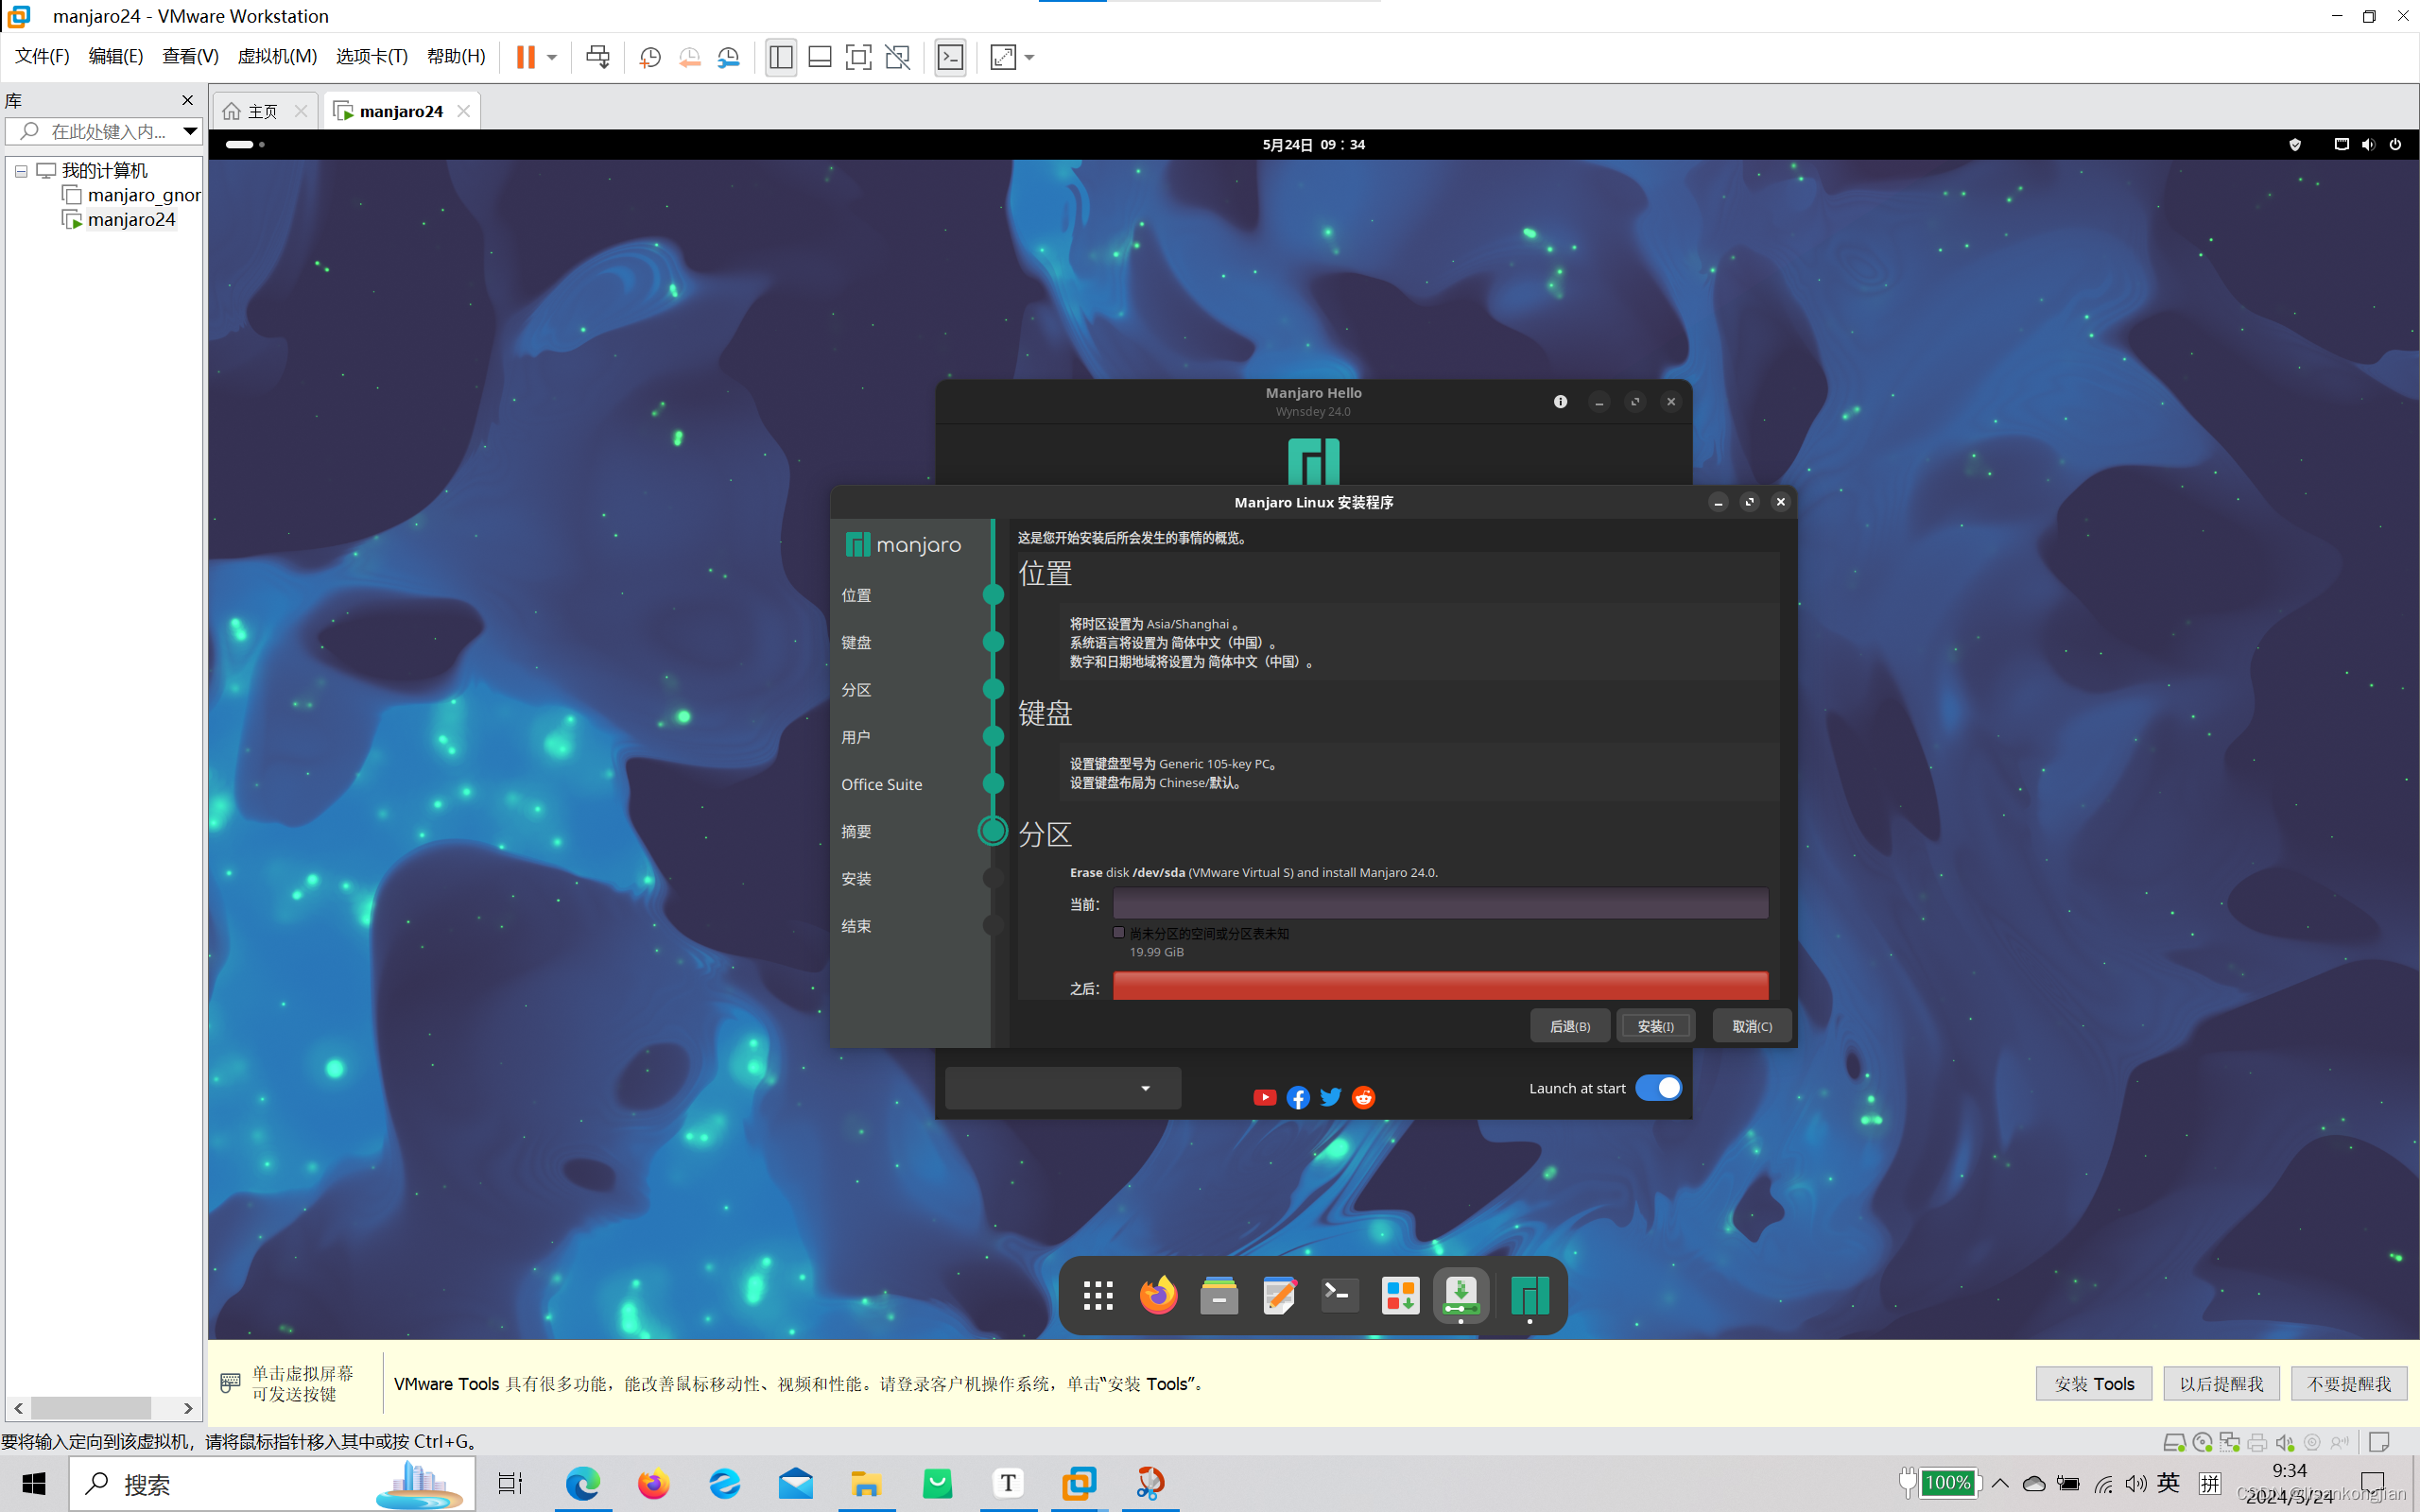
Task: Click 安装(I) to start installation
Action: click(x=1656, y=1026)
